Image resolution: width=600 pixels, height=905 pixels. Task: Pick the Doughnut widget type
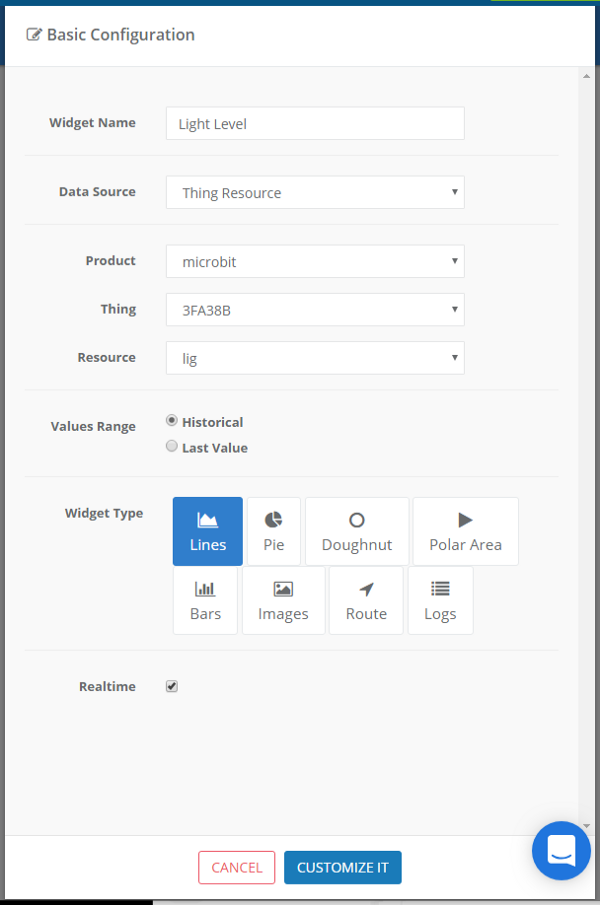357,531
